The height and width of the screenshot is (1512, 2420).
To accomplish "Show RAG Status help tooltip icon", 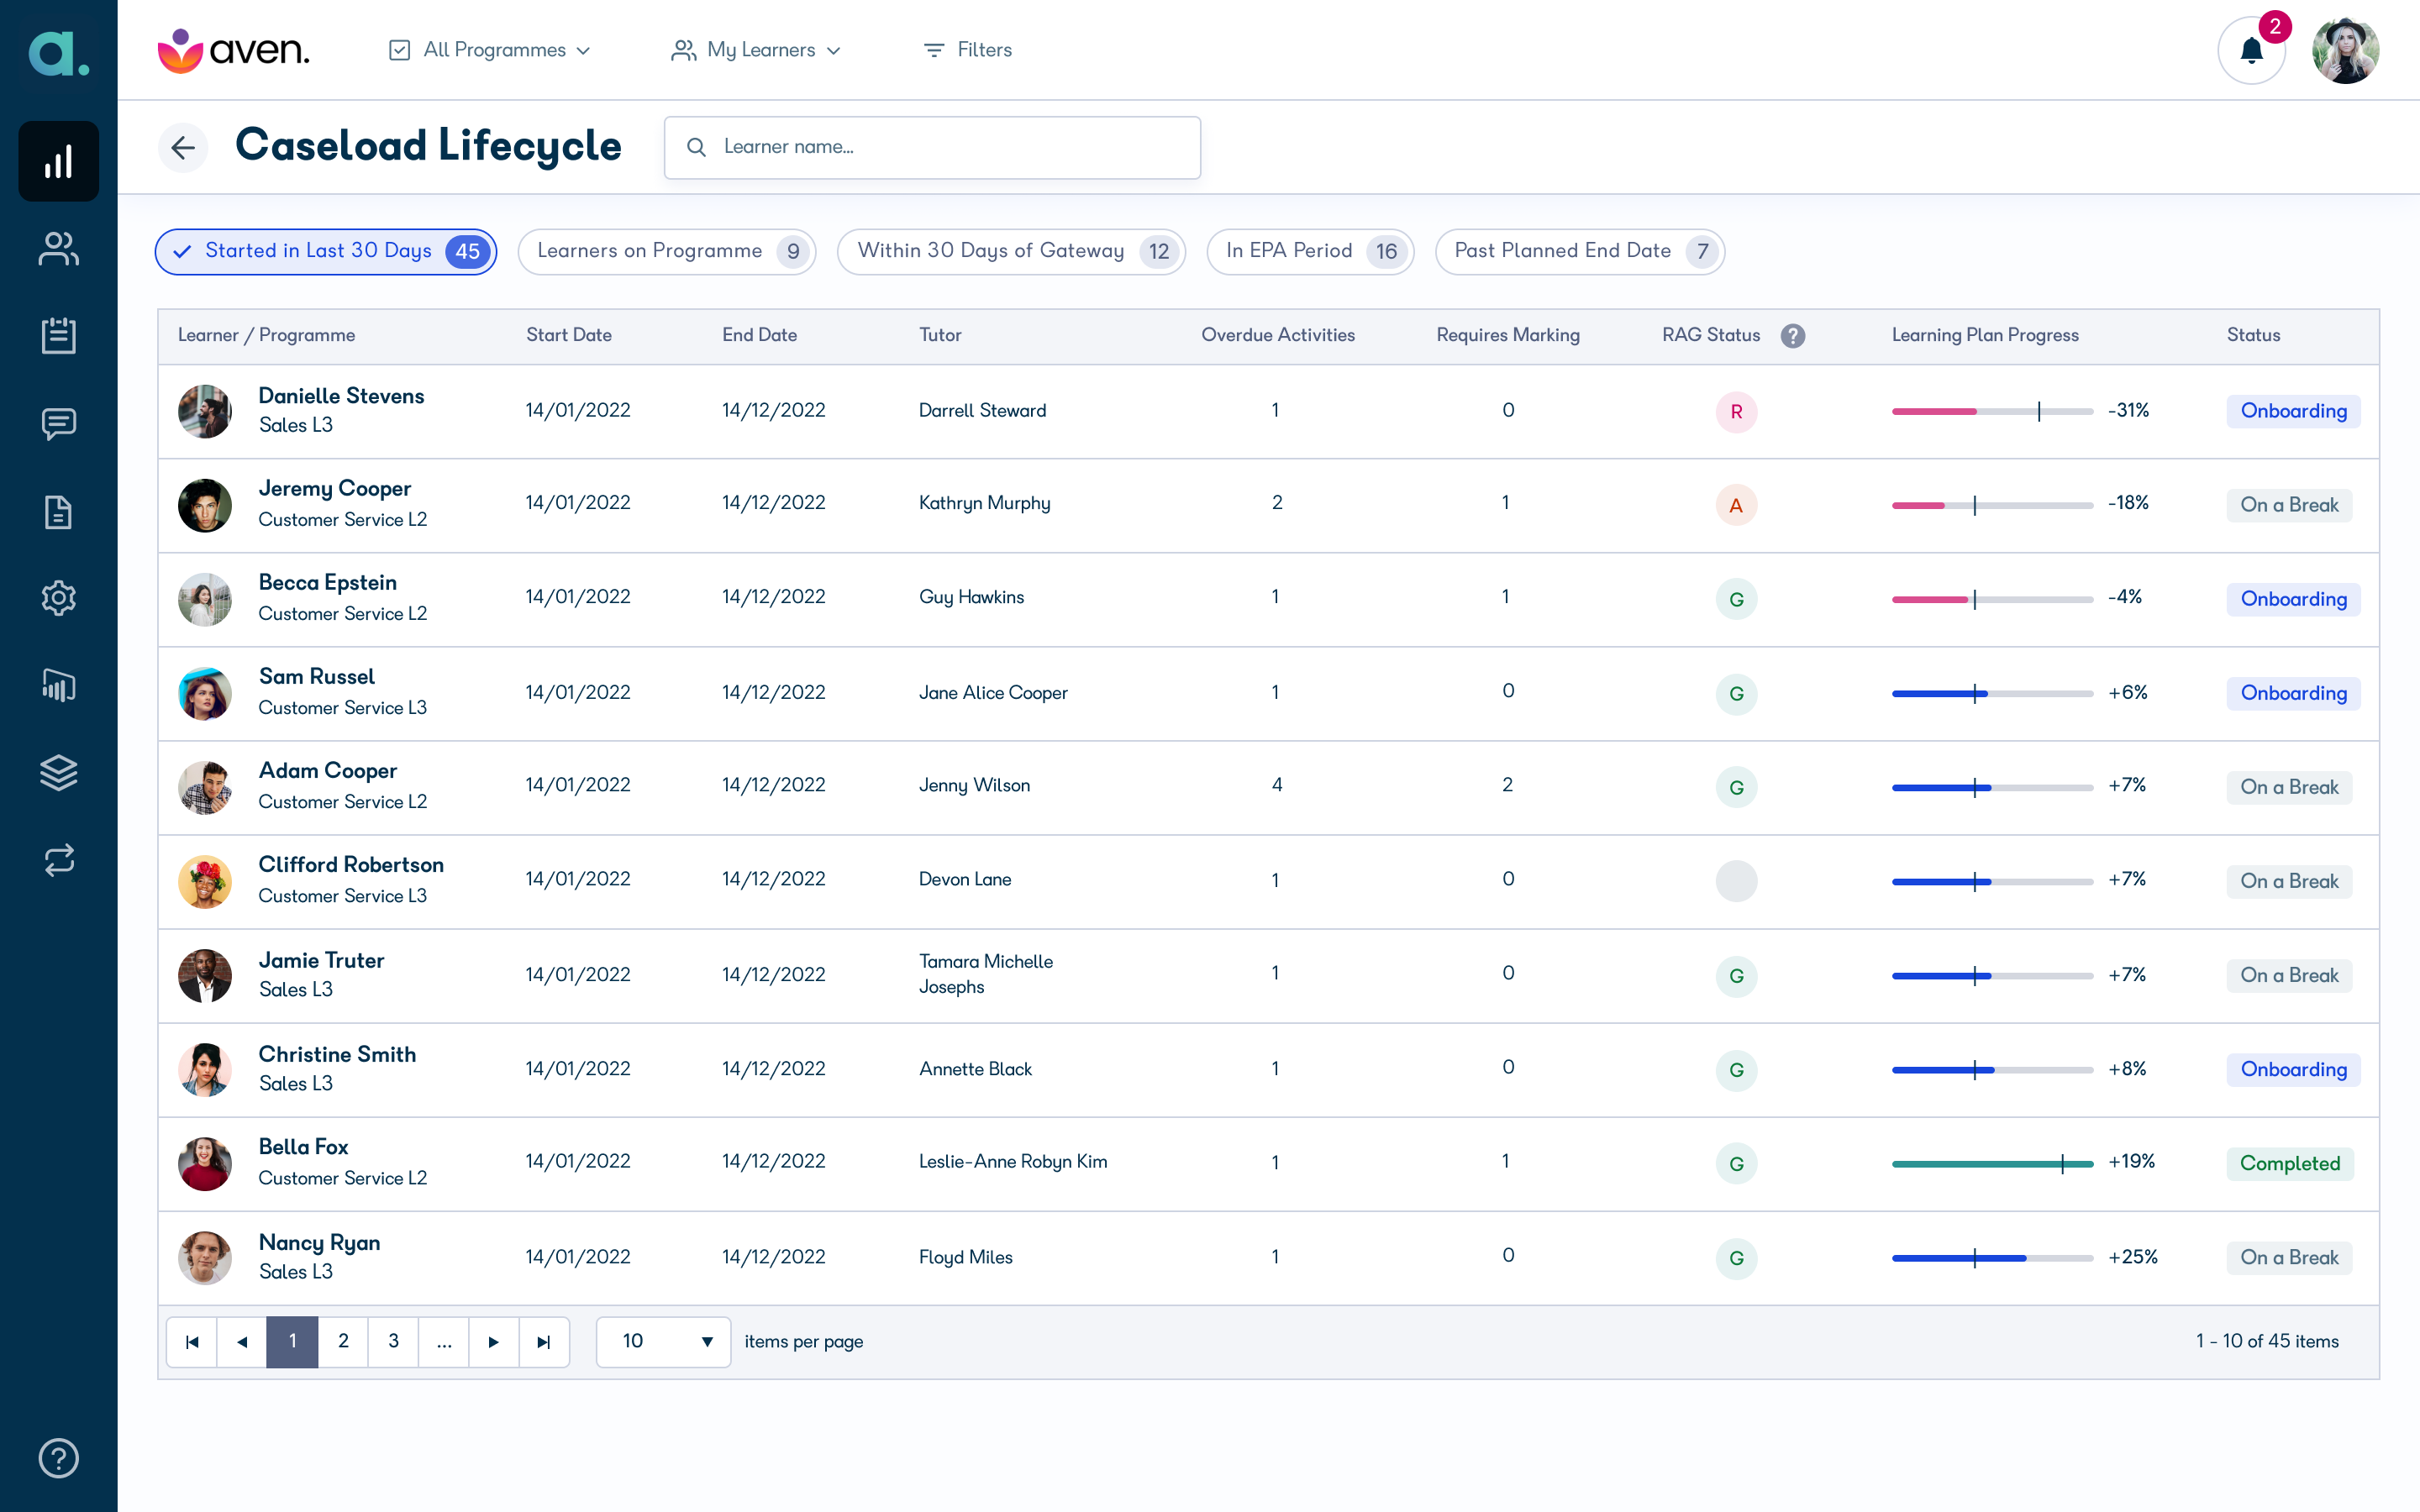I will (x=1793, y=335).
